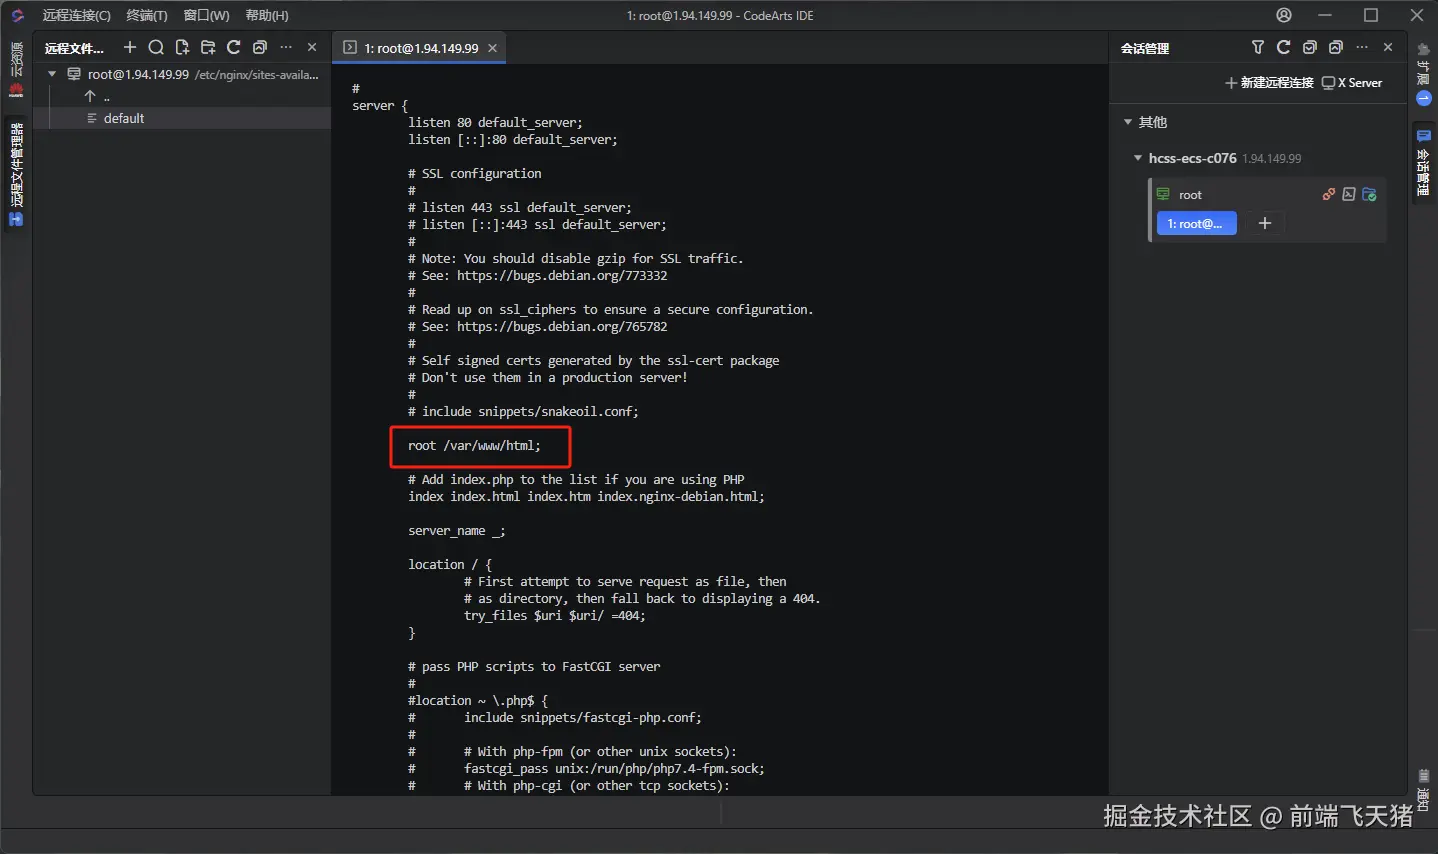1438x854 pixels.
Task: Refresh the 会话管理 session list
Action: click(x=1284, y=47)
